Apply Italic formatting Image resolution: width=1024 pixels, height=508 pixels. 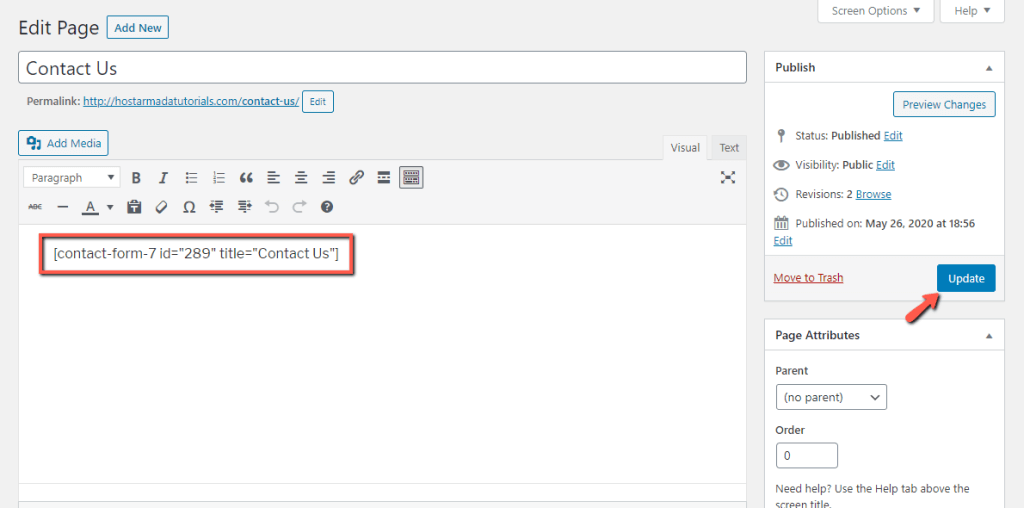click(163, 178)
